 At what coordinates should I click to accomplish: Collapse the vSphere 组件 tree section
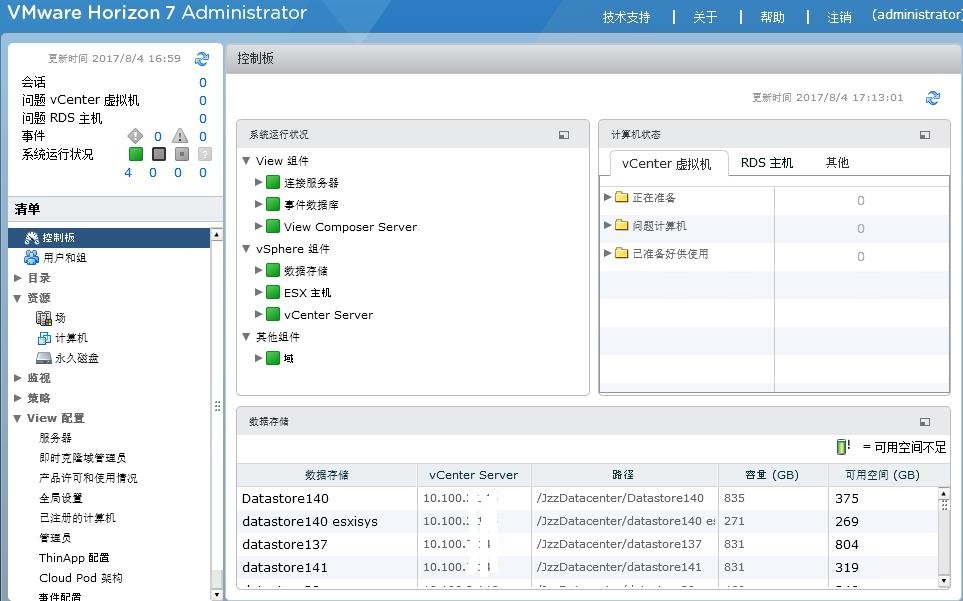245,249
